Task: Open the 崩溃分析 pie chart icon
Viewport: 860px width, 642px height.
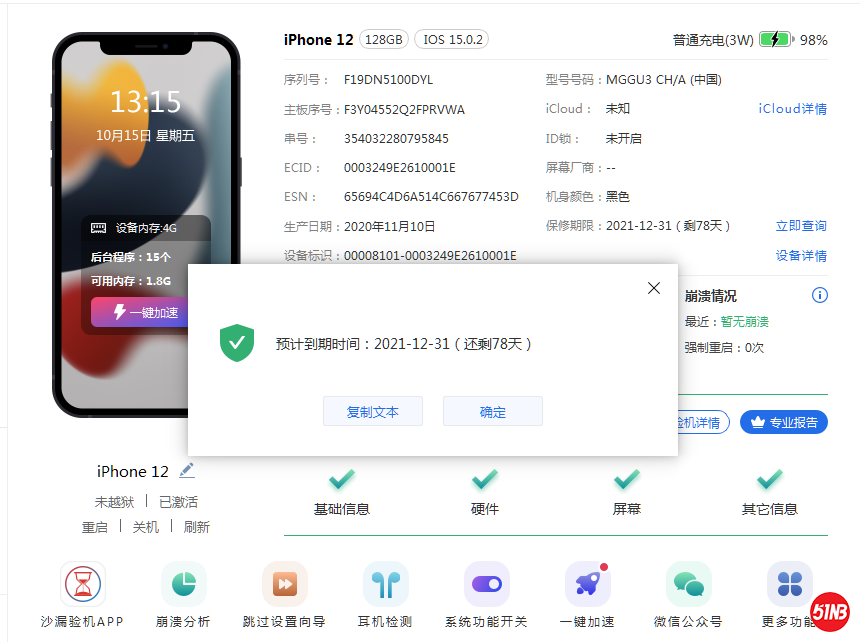Action: coord(184,584)
